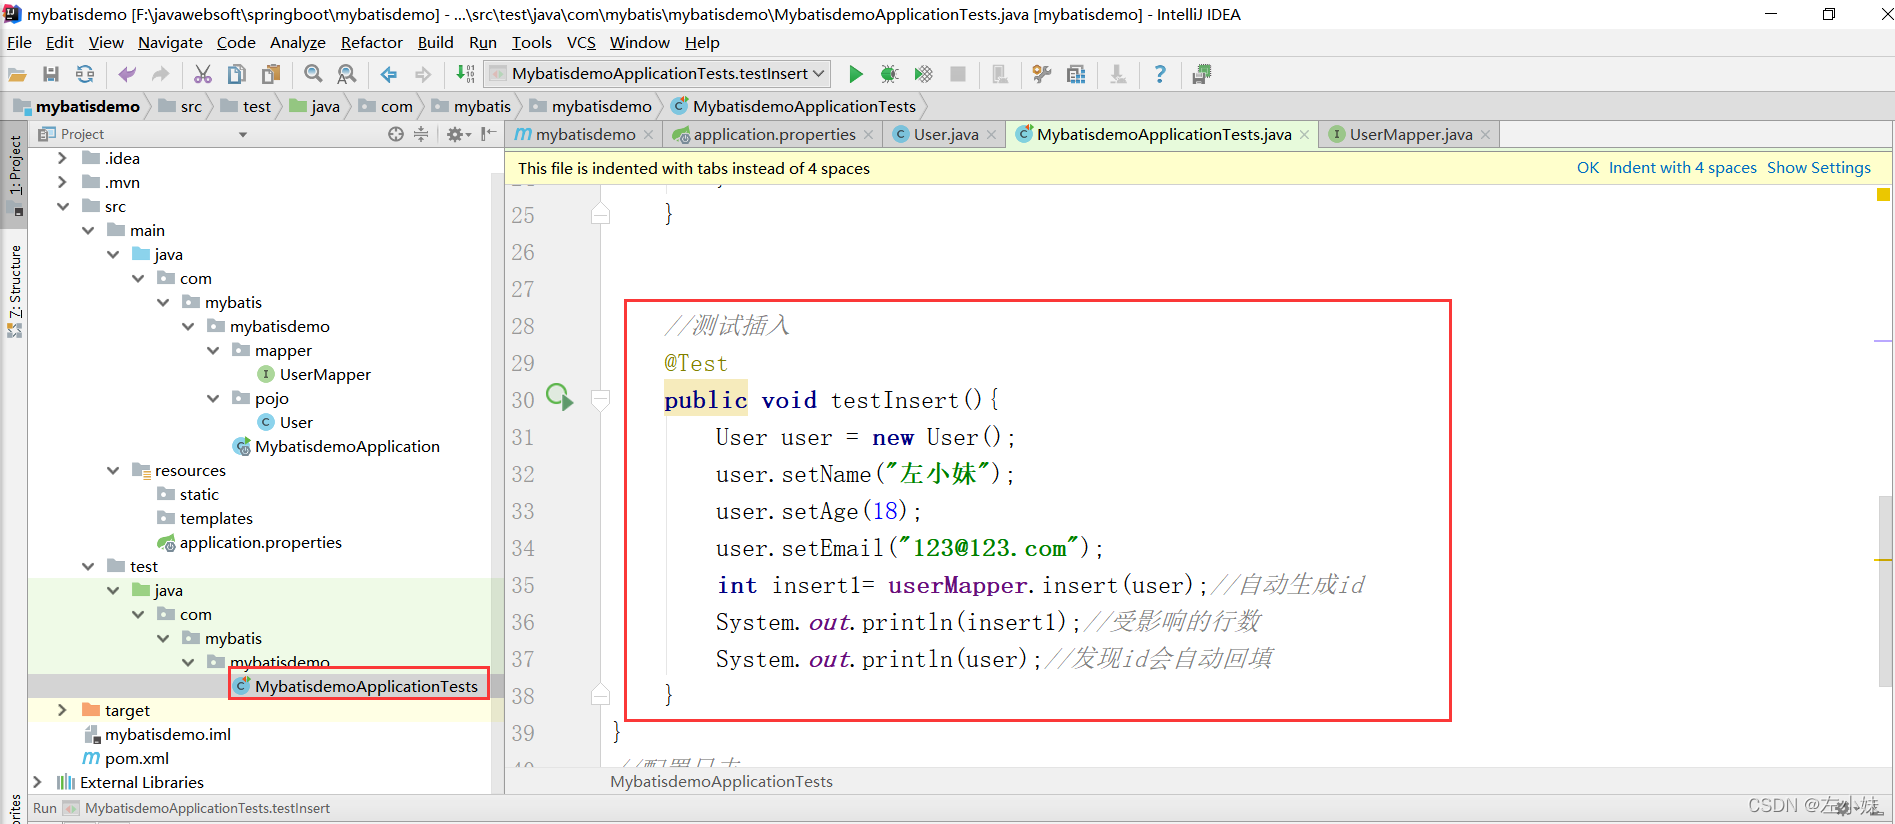Open the Project panel gear settings
Image resolution: width=1895 pixels, height=824 pixels.
[x=457, y=134]
